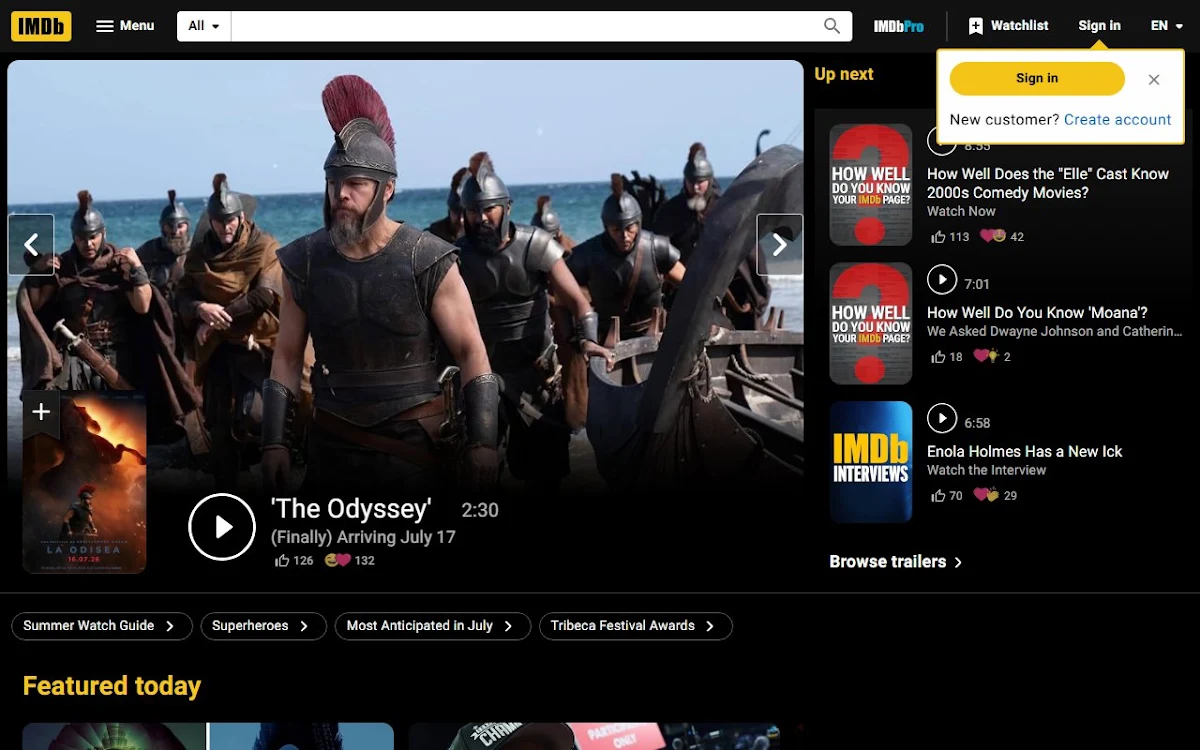Open the IMDb Interviews thumbnail
This screenshot has height=750, width=1200.
pos(871,462)
